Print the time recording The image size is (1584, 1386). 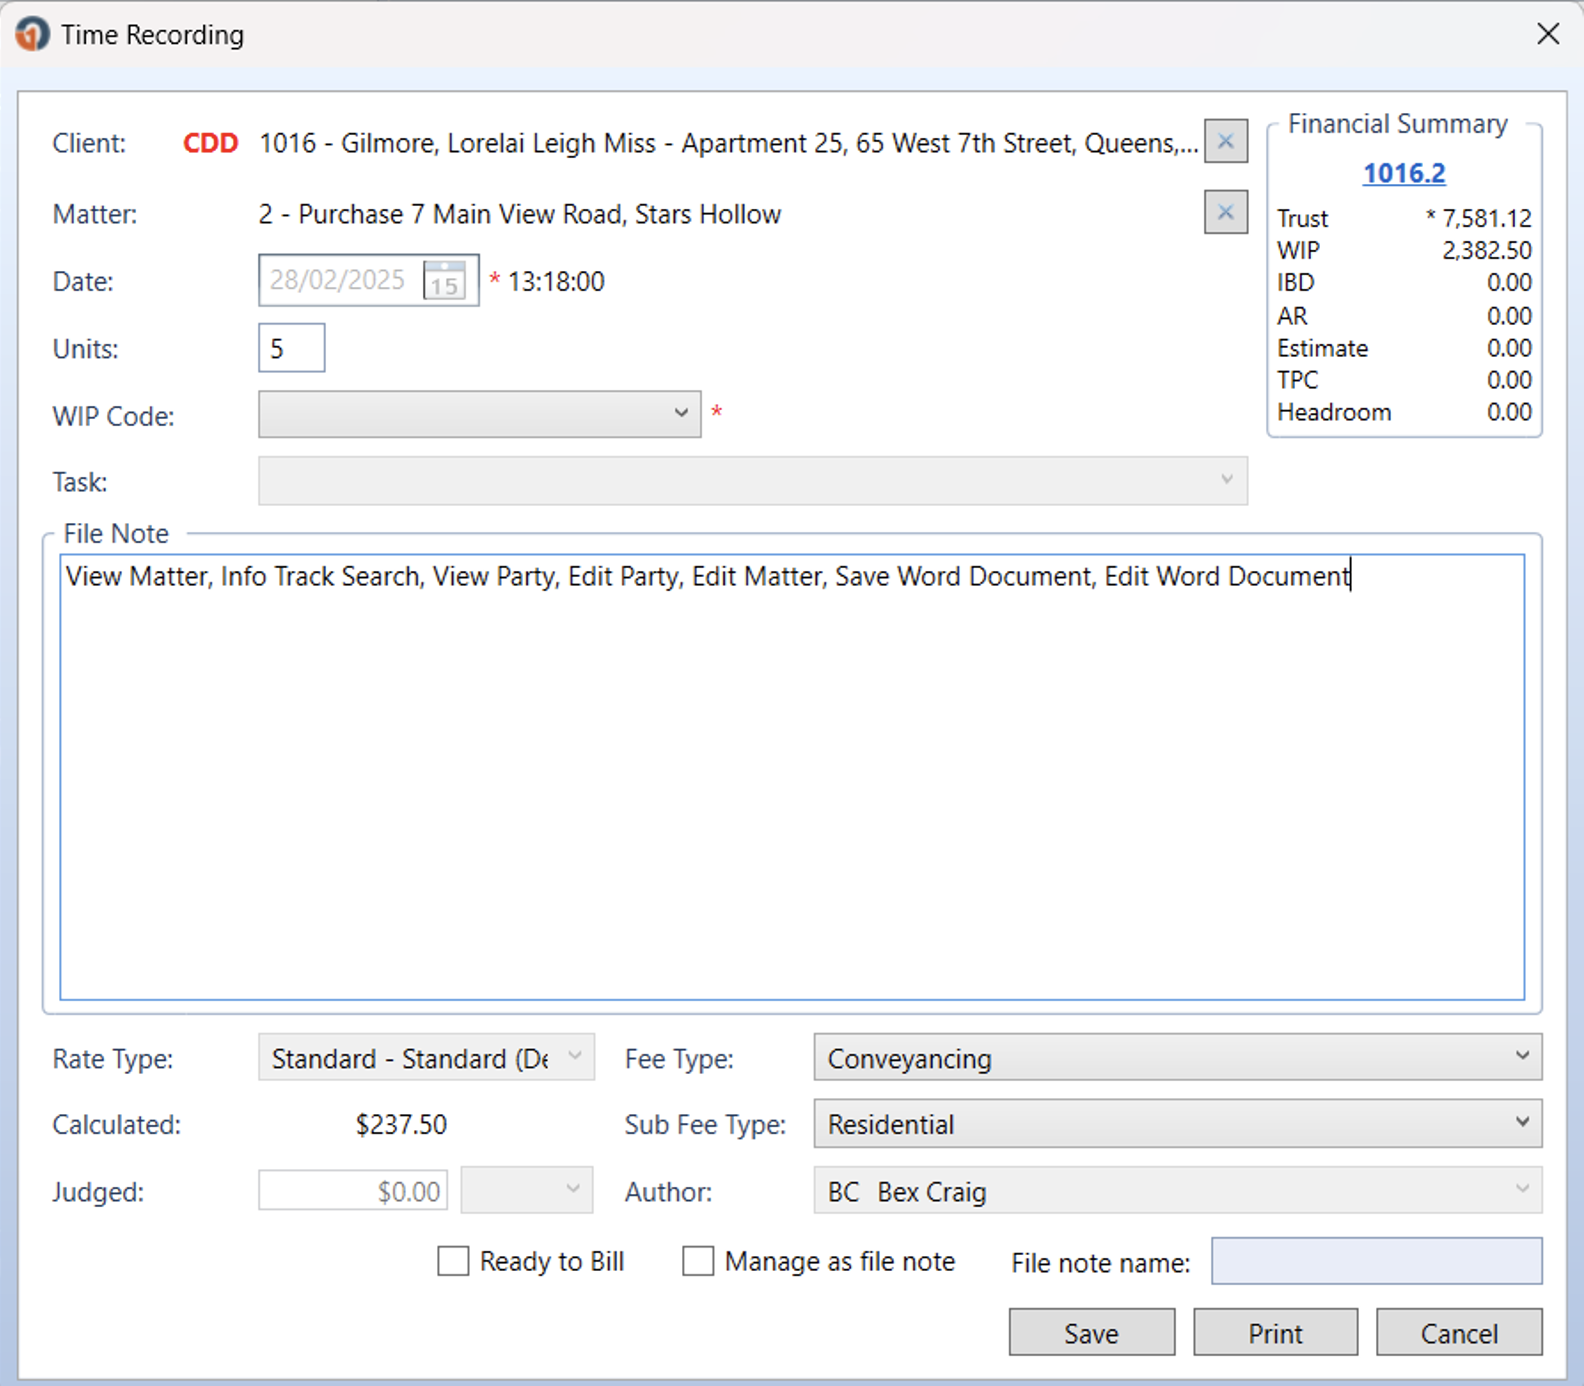click(x=1276, y=1333)
